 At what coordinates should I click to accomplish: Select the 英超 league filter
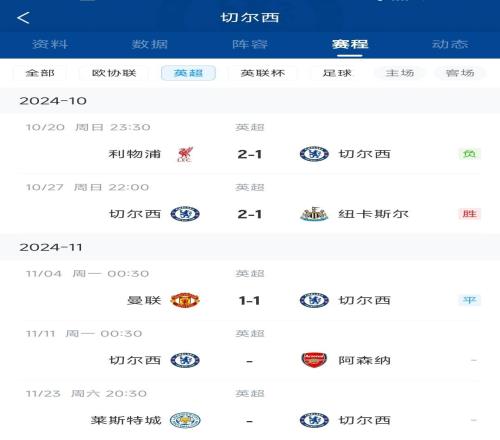[x=188, y=73]
